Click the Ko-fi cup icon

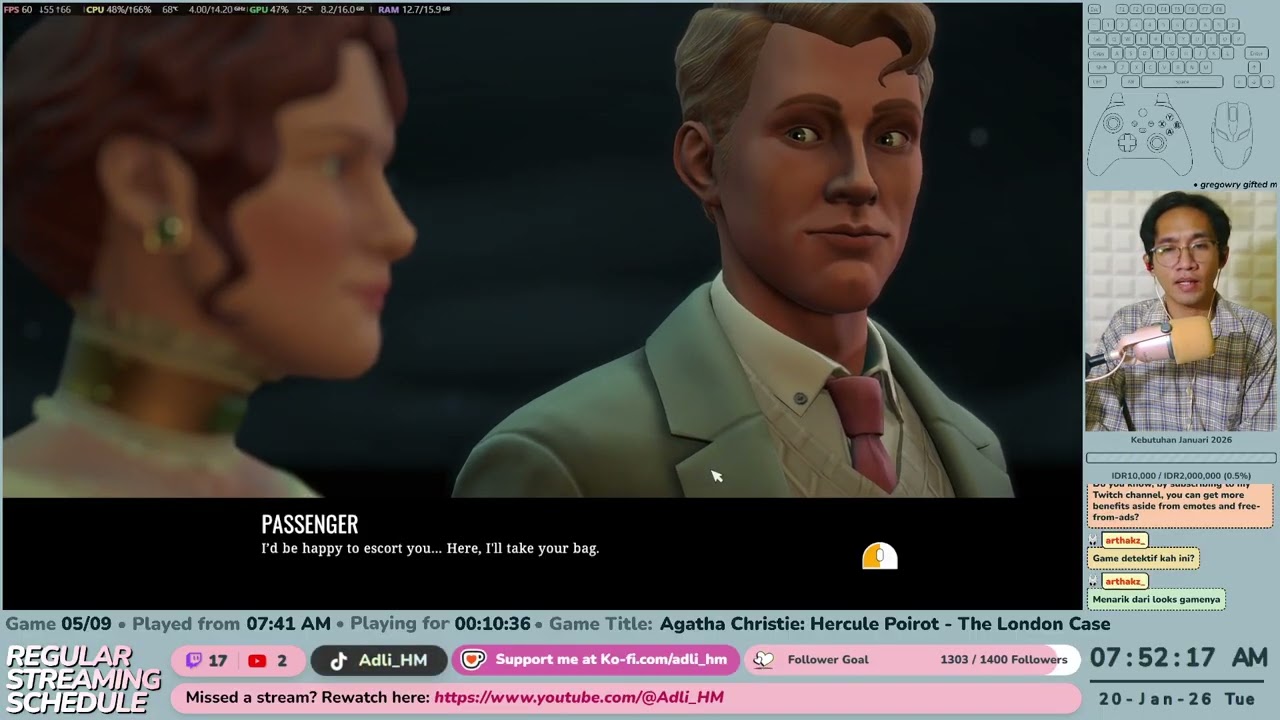473,660
